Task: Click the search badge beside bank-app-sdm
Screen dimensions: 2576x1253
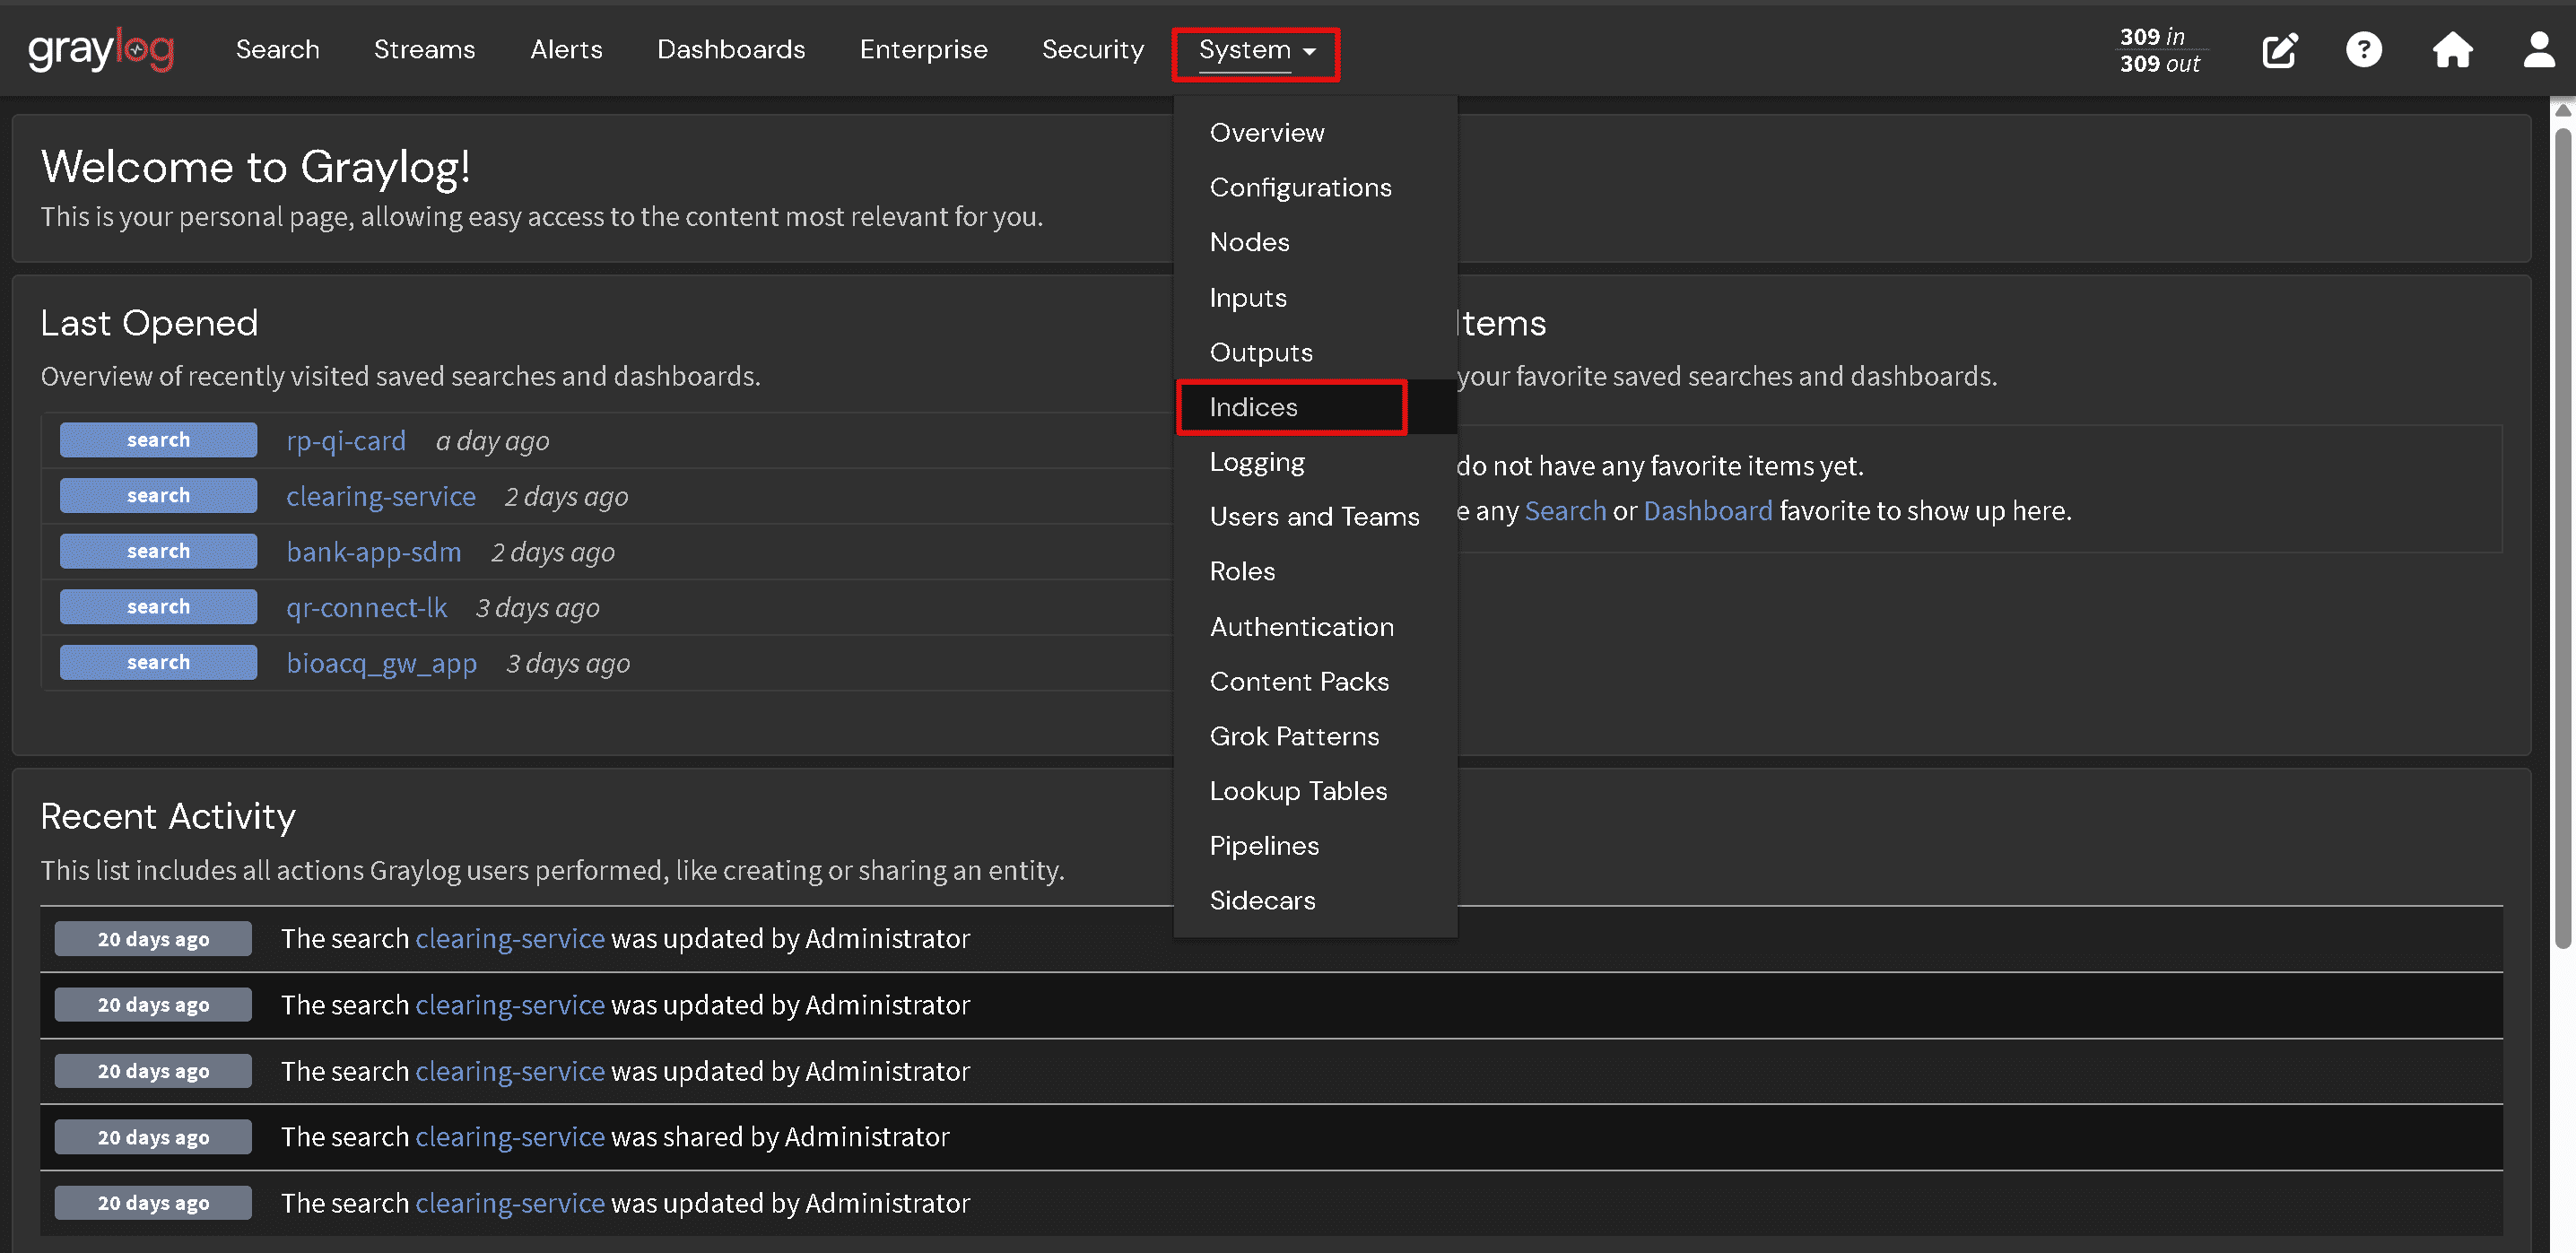Action: 158,551
